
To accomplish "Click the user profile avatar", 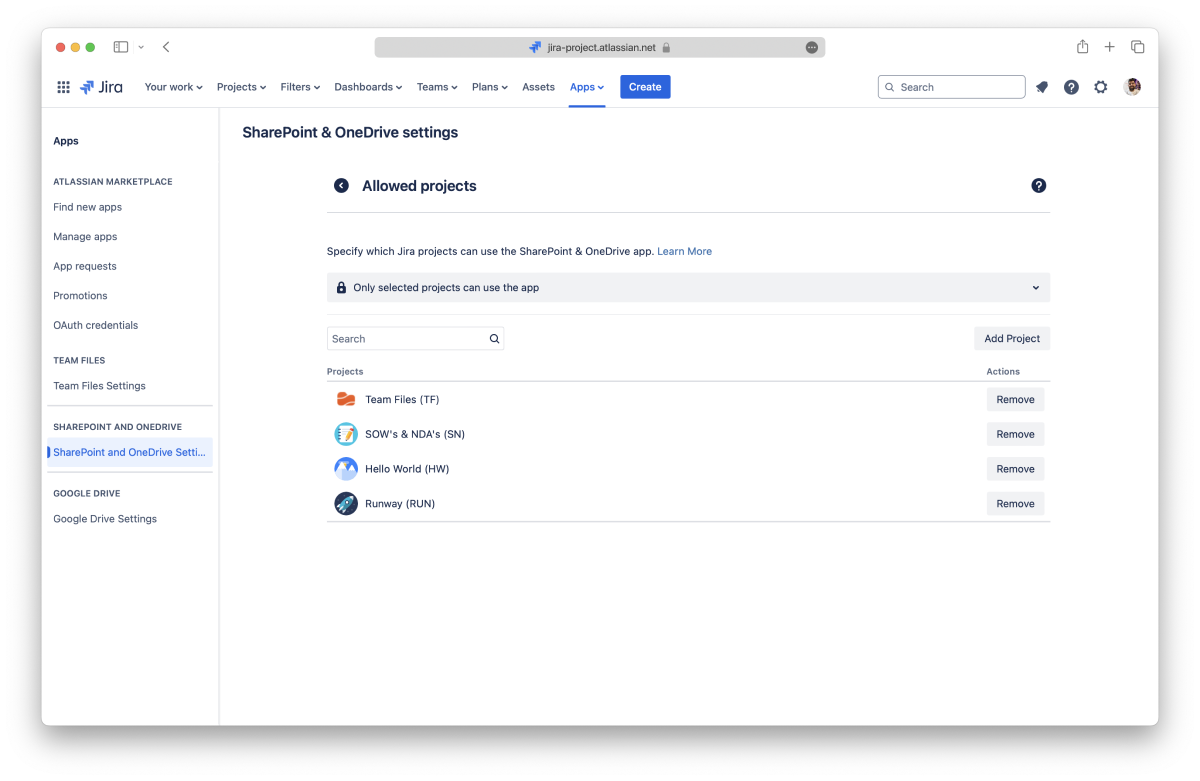I will (x=1132, y=87).
